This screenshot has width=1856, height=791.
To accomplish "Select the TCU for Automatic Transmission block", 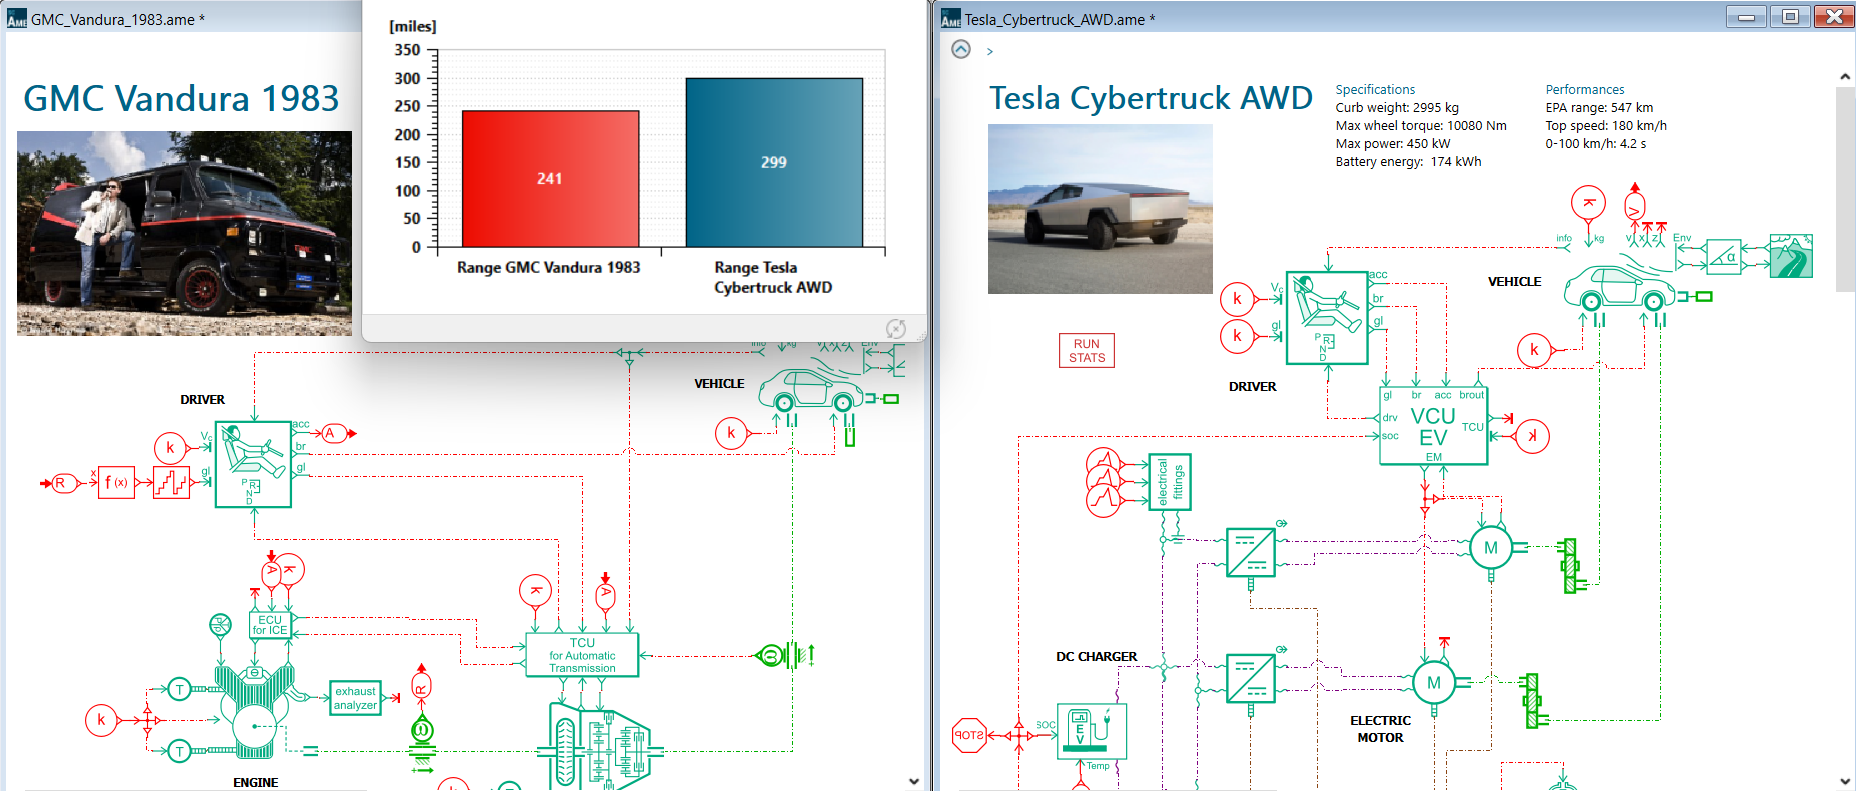I will 582,655.
